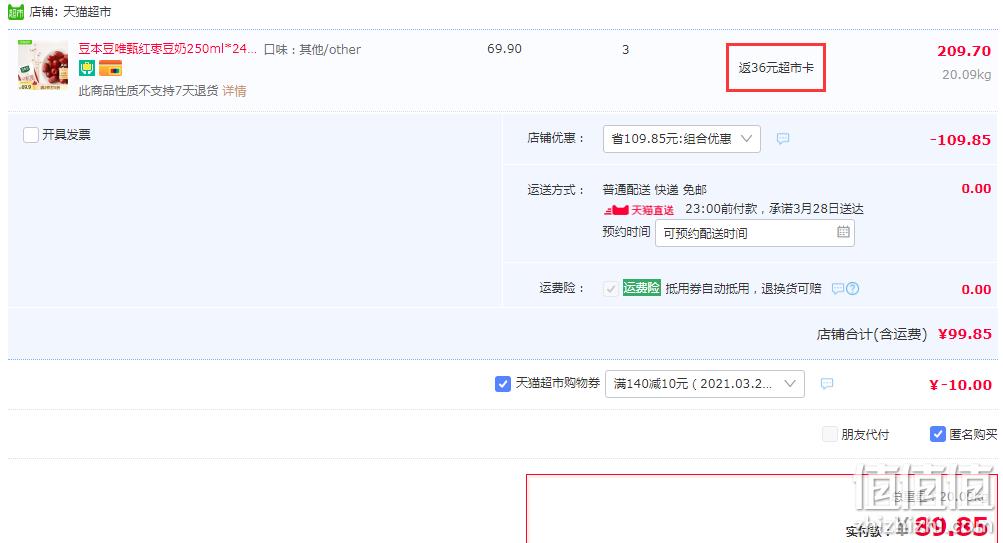The height and width of the screenshot is (543, 1003).
Task: Click the 69.90 unit price value
Action: 504,49
